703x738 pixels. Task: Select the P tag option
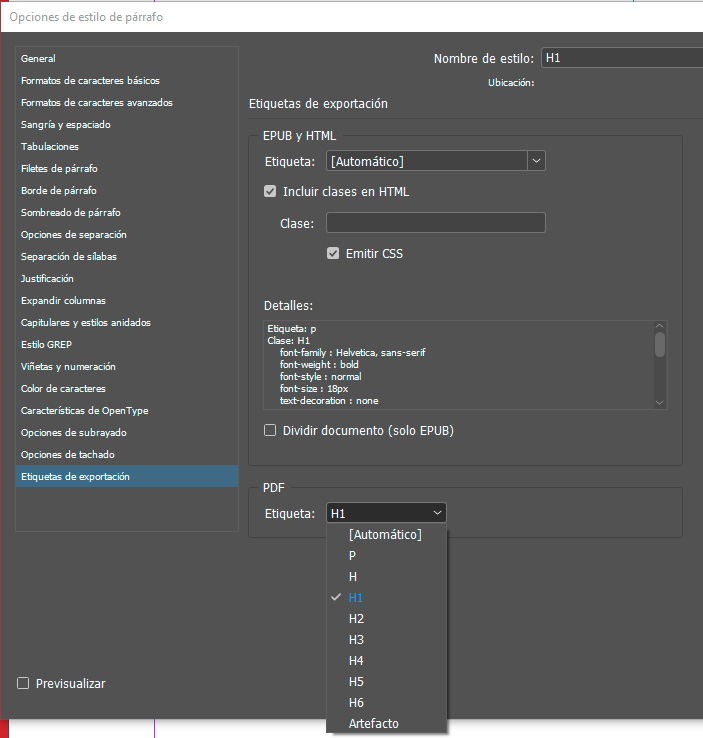(352, 556)
